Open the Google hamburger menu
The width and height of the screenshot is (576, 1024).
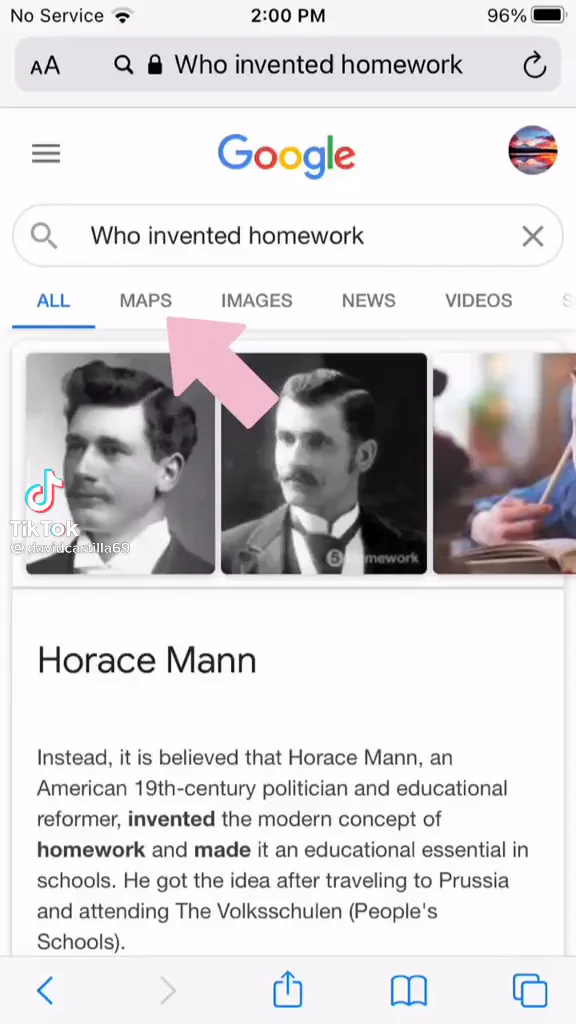pyautogui.click(x=46, y=154)
